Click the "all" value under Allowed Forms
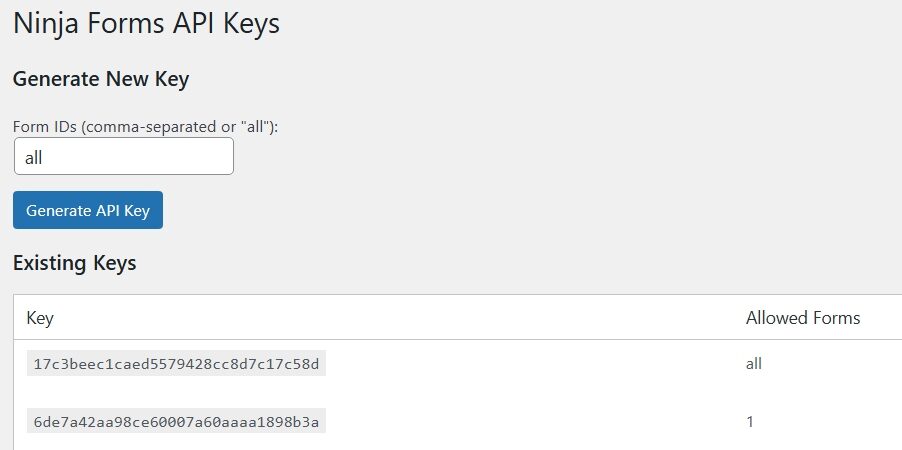Viewport: 902px width, 450px height. pos(754,363)
